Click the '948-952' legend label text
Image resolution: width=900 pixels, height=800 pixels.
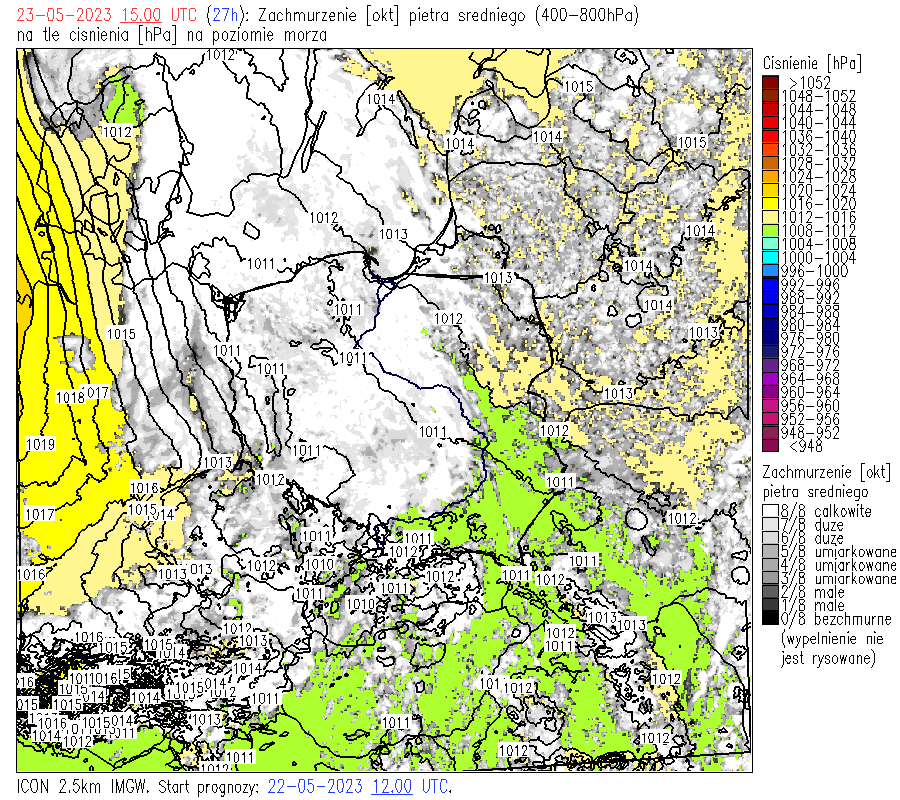(x=810, y=433)
